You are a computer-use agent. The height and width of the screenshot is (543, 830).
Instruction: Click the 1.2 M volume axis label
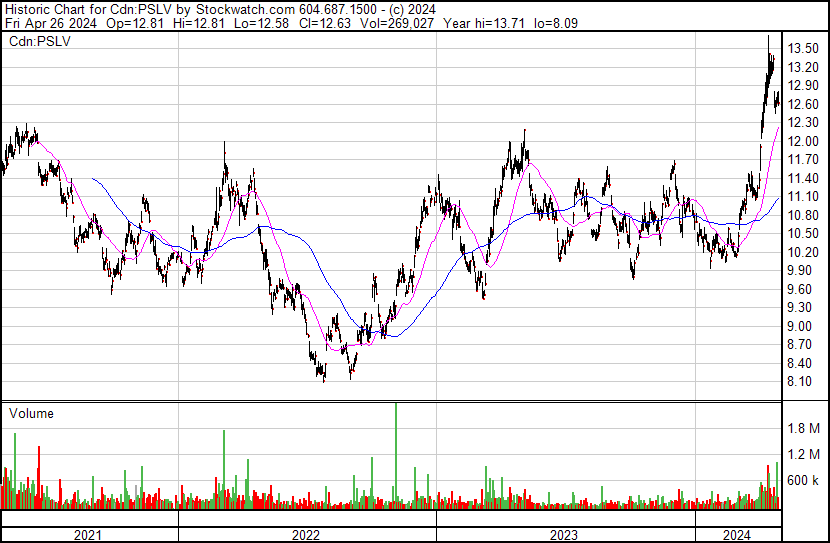[805, 455]
